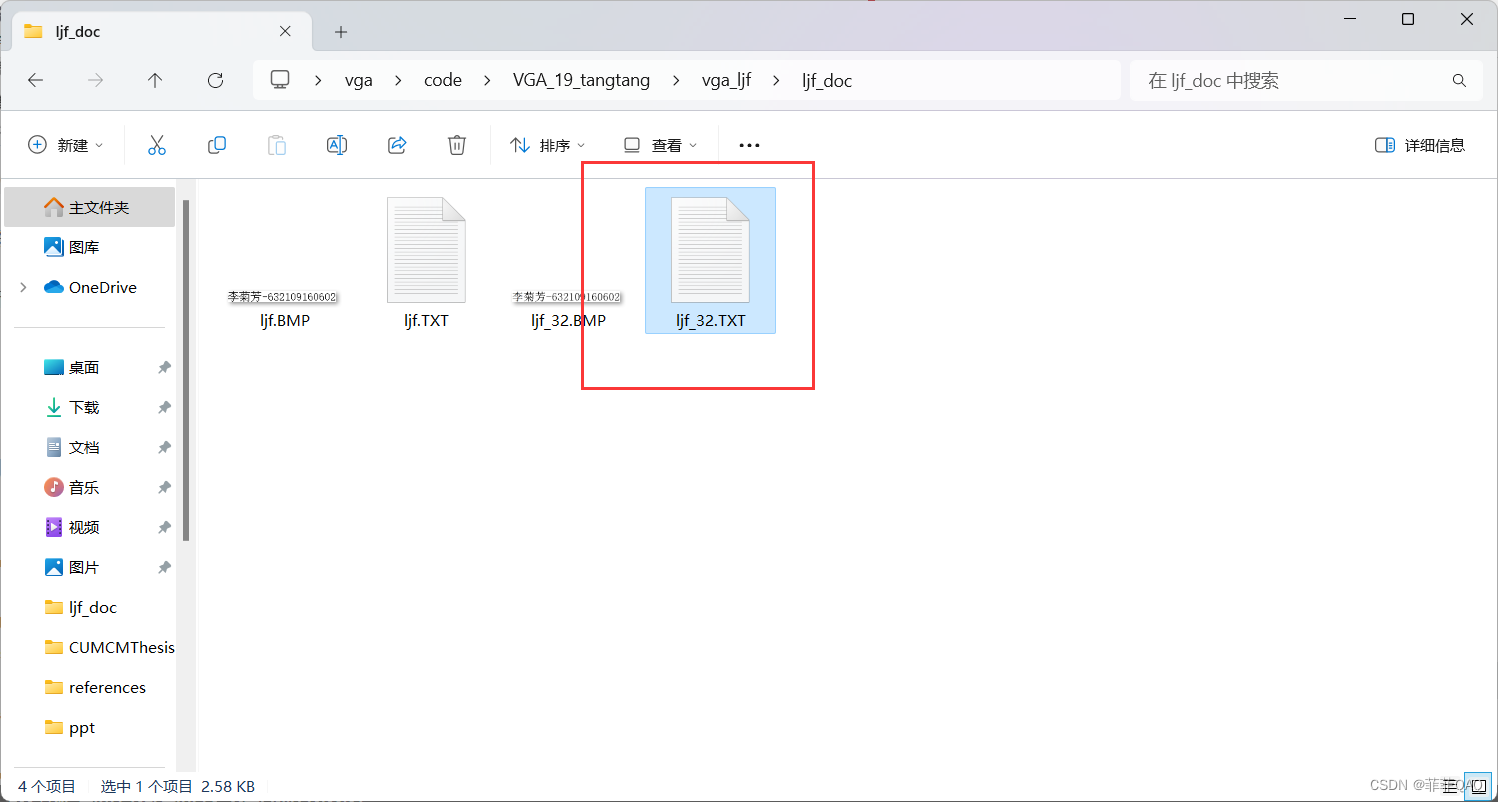Expand chevron after VGA_19_tangtang in path
The width and height of the screenshot is (1498, 802).
click(x=676, y=81)
